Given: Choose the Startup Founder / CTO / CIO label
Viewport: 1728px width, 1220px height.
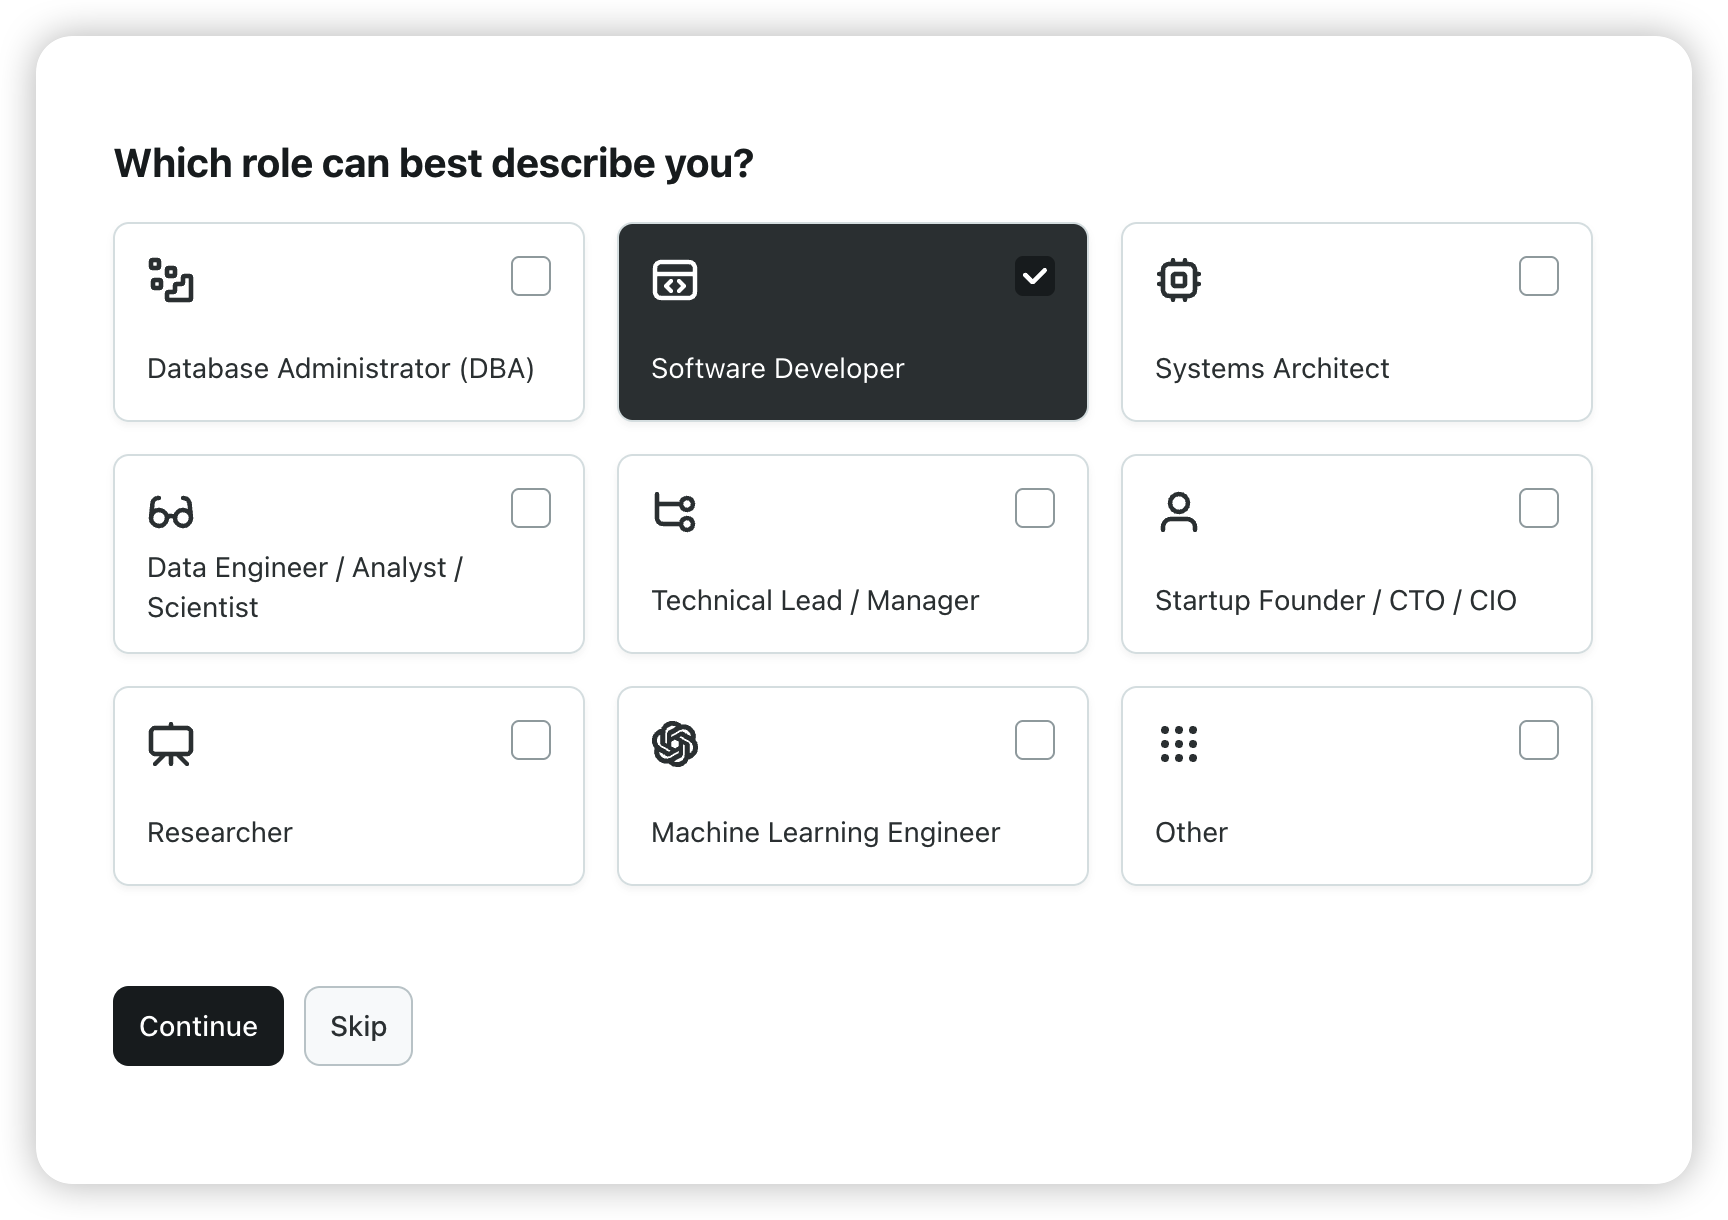Looking at the screenshot, I should coord(1336,600).
